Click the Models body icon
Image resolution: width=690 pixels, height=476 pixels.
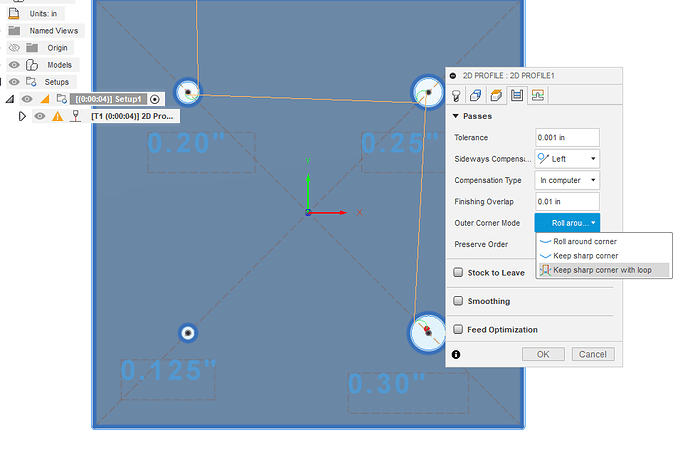(32, 65)
